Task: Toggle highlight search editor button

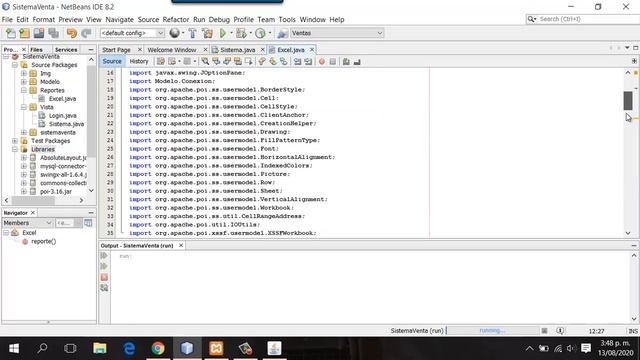Action: 238,62
